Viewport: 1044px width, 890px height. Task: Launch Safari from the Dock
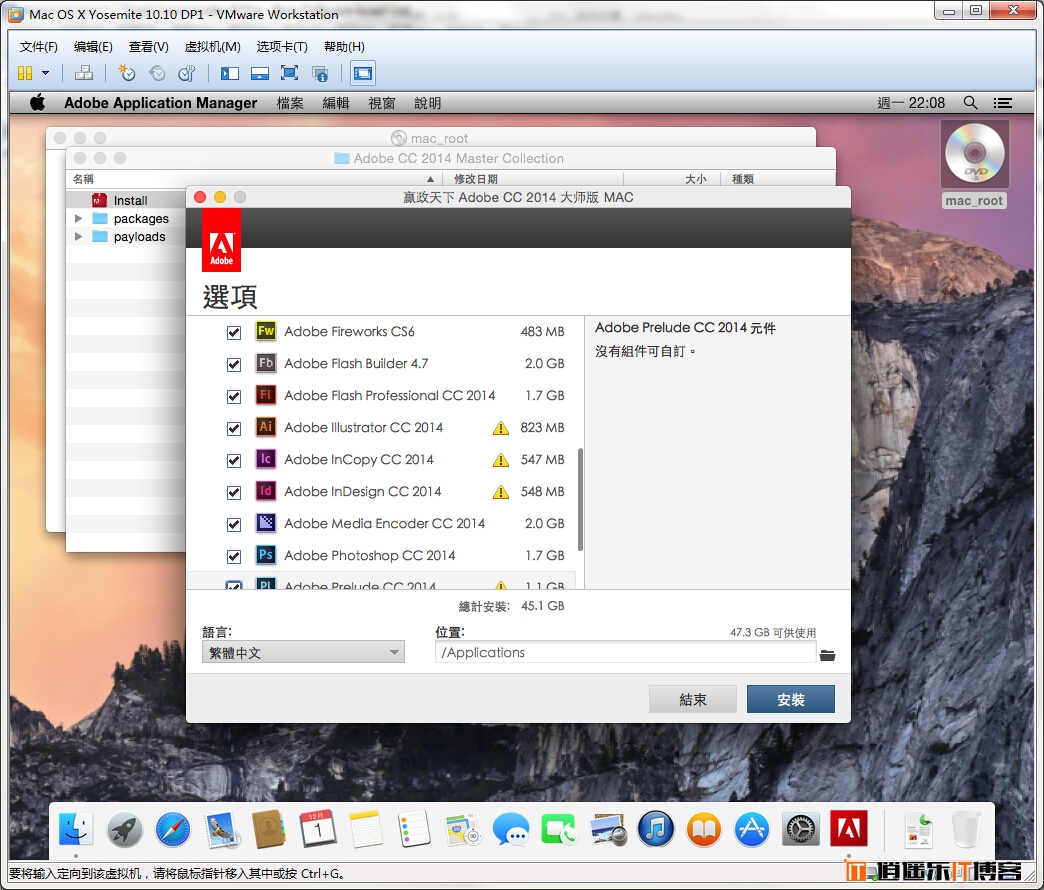[x=172, y=829]
